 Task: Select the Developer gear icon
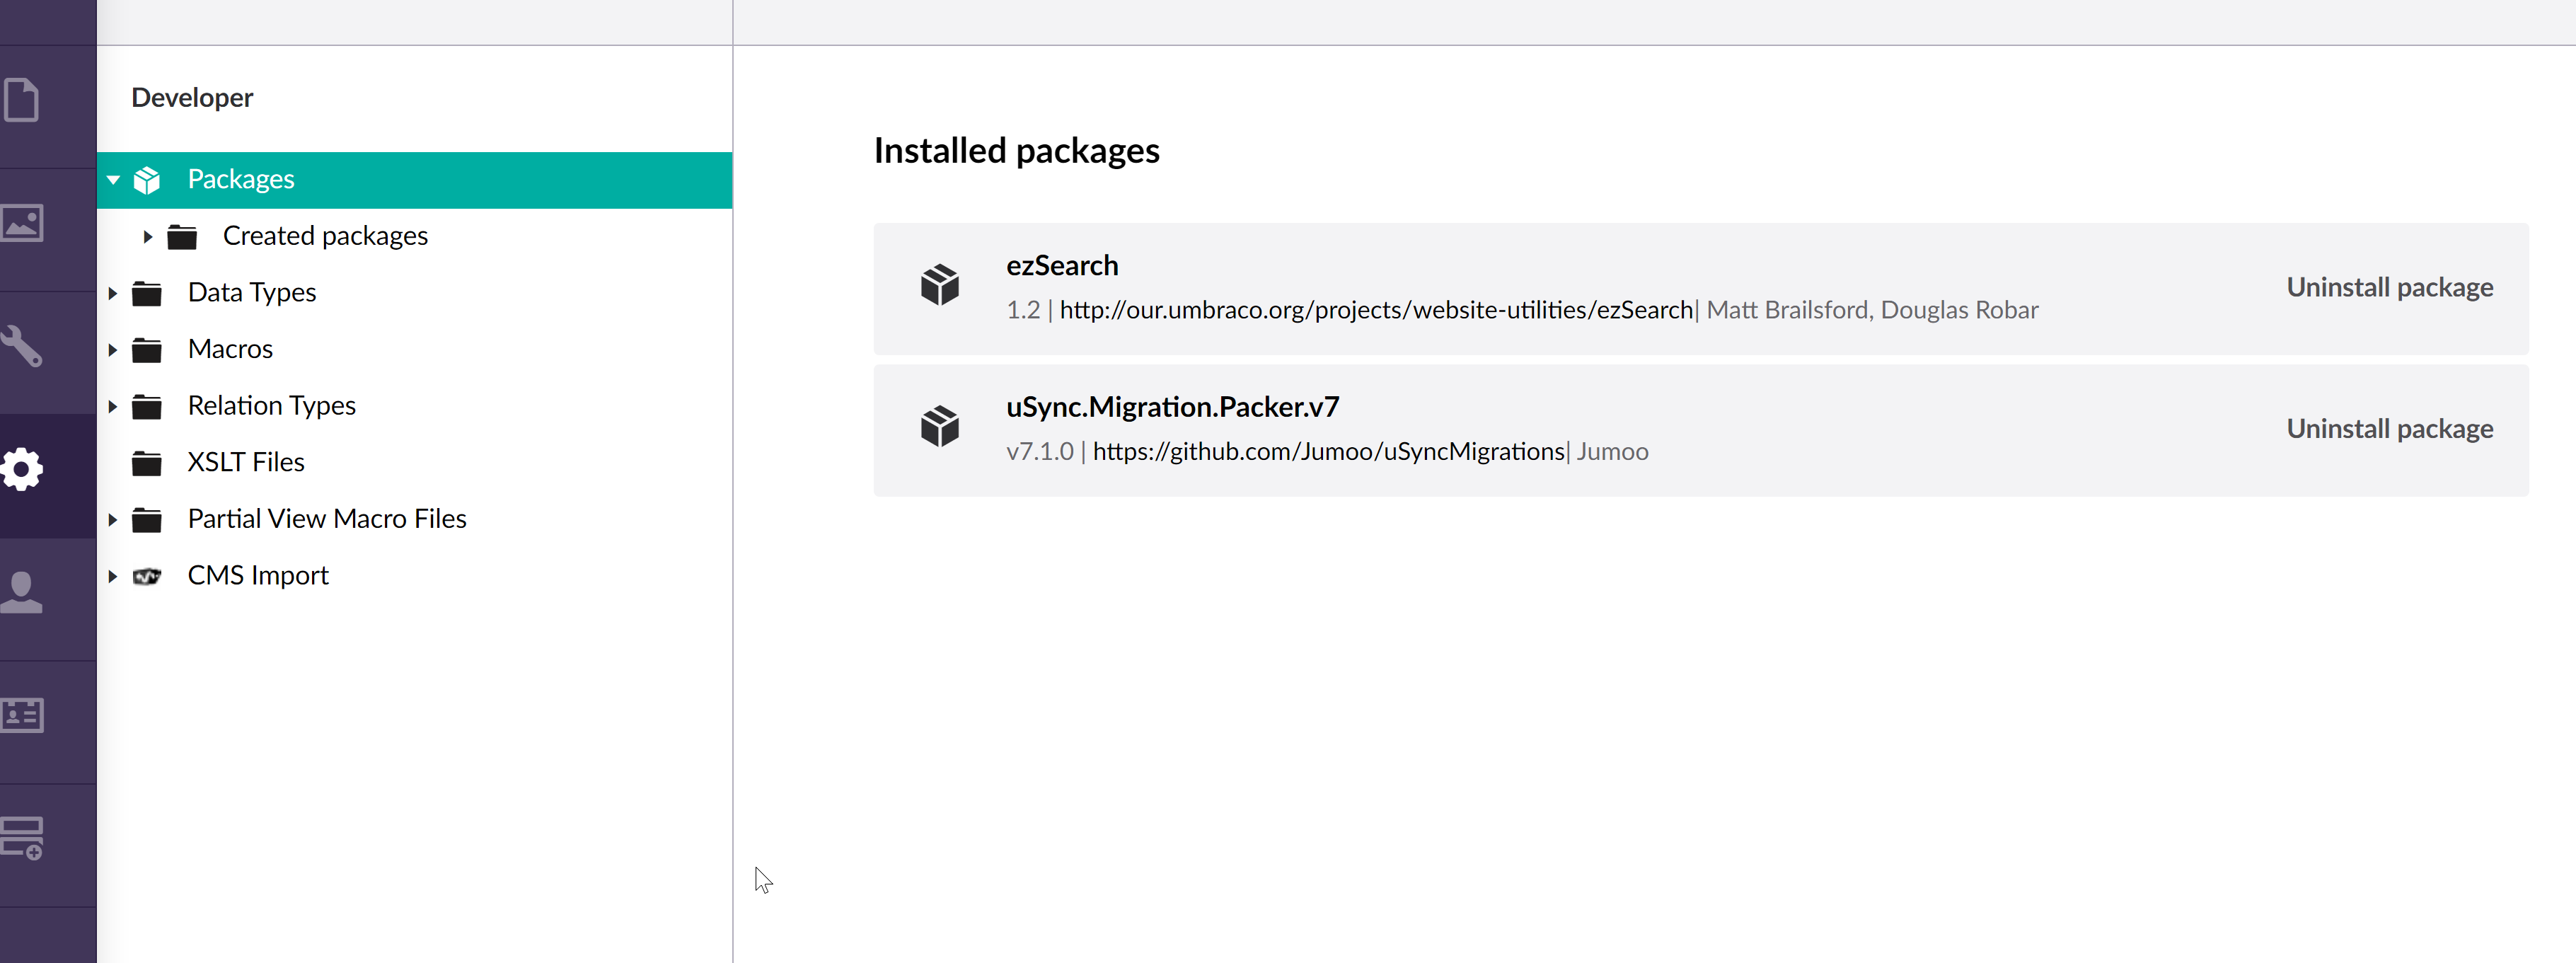pyautogui.click(x=22, y=469)
